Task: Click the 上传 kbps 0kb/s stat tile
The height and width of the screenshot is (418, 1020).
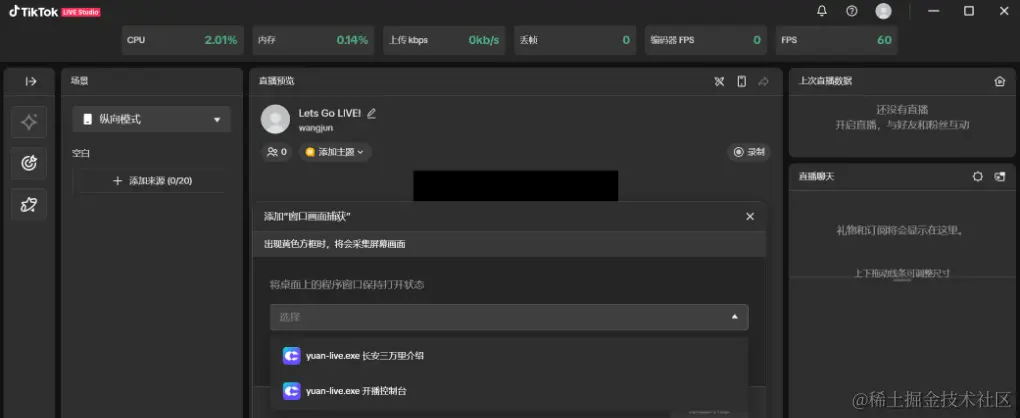Action: 444,40
